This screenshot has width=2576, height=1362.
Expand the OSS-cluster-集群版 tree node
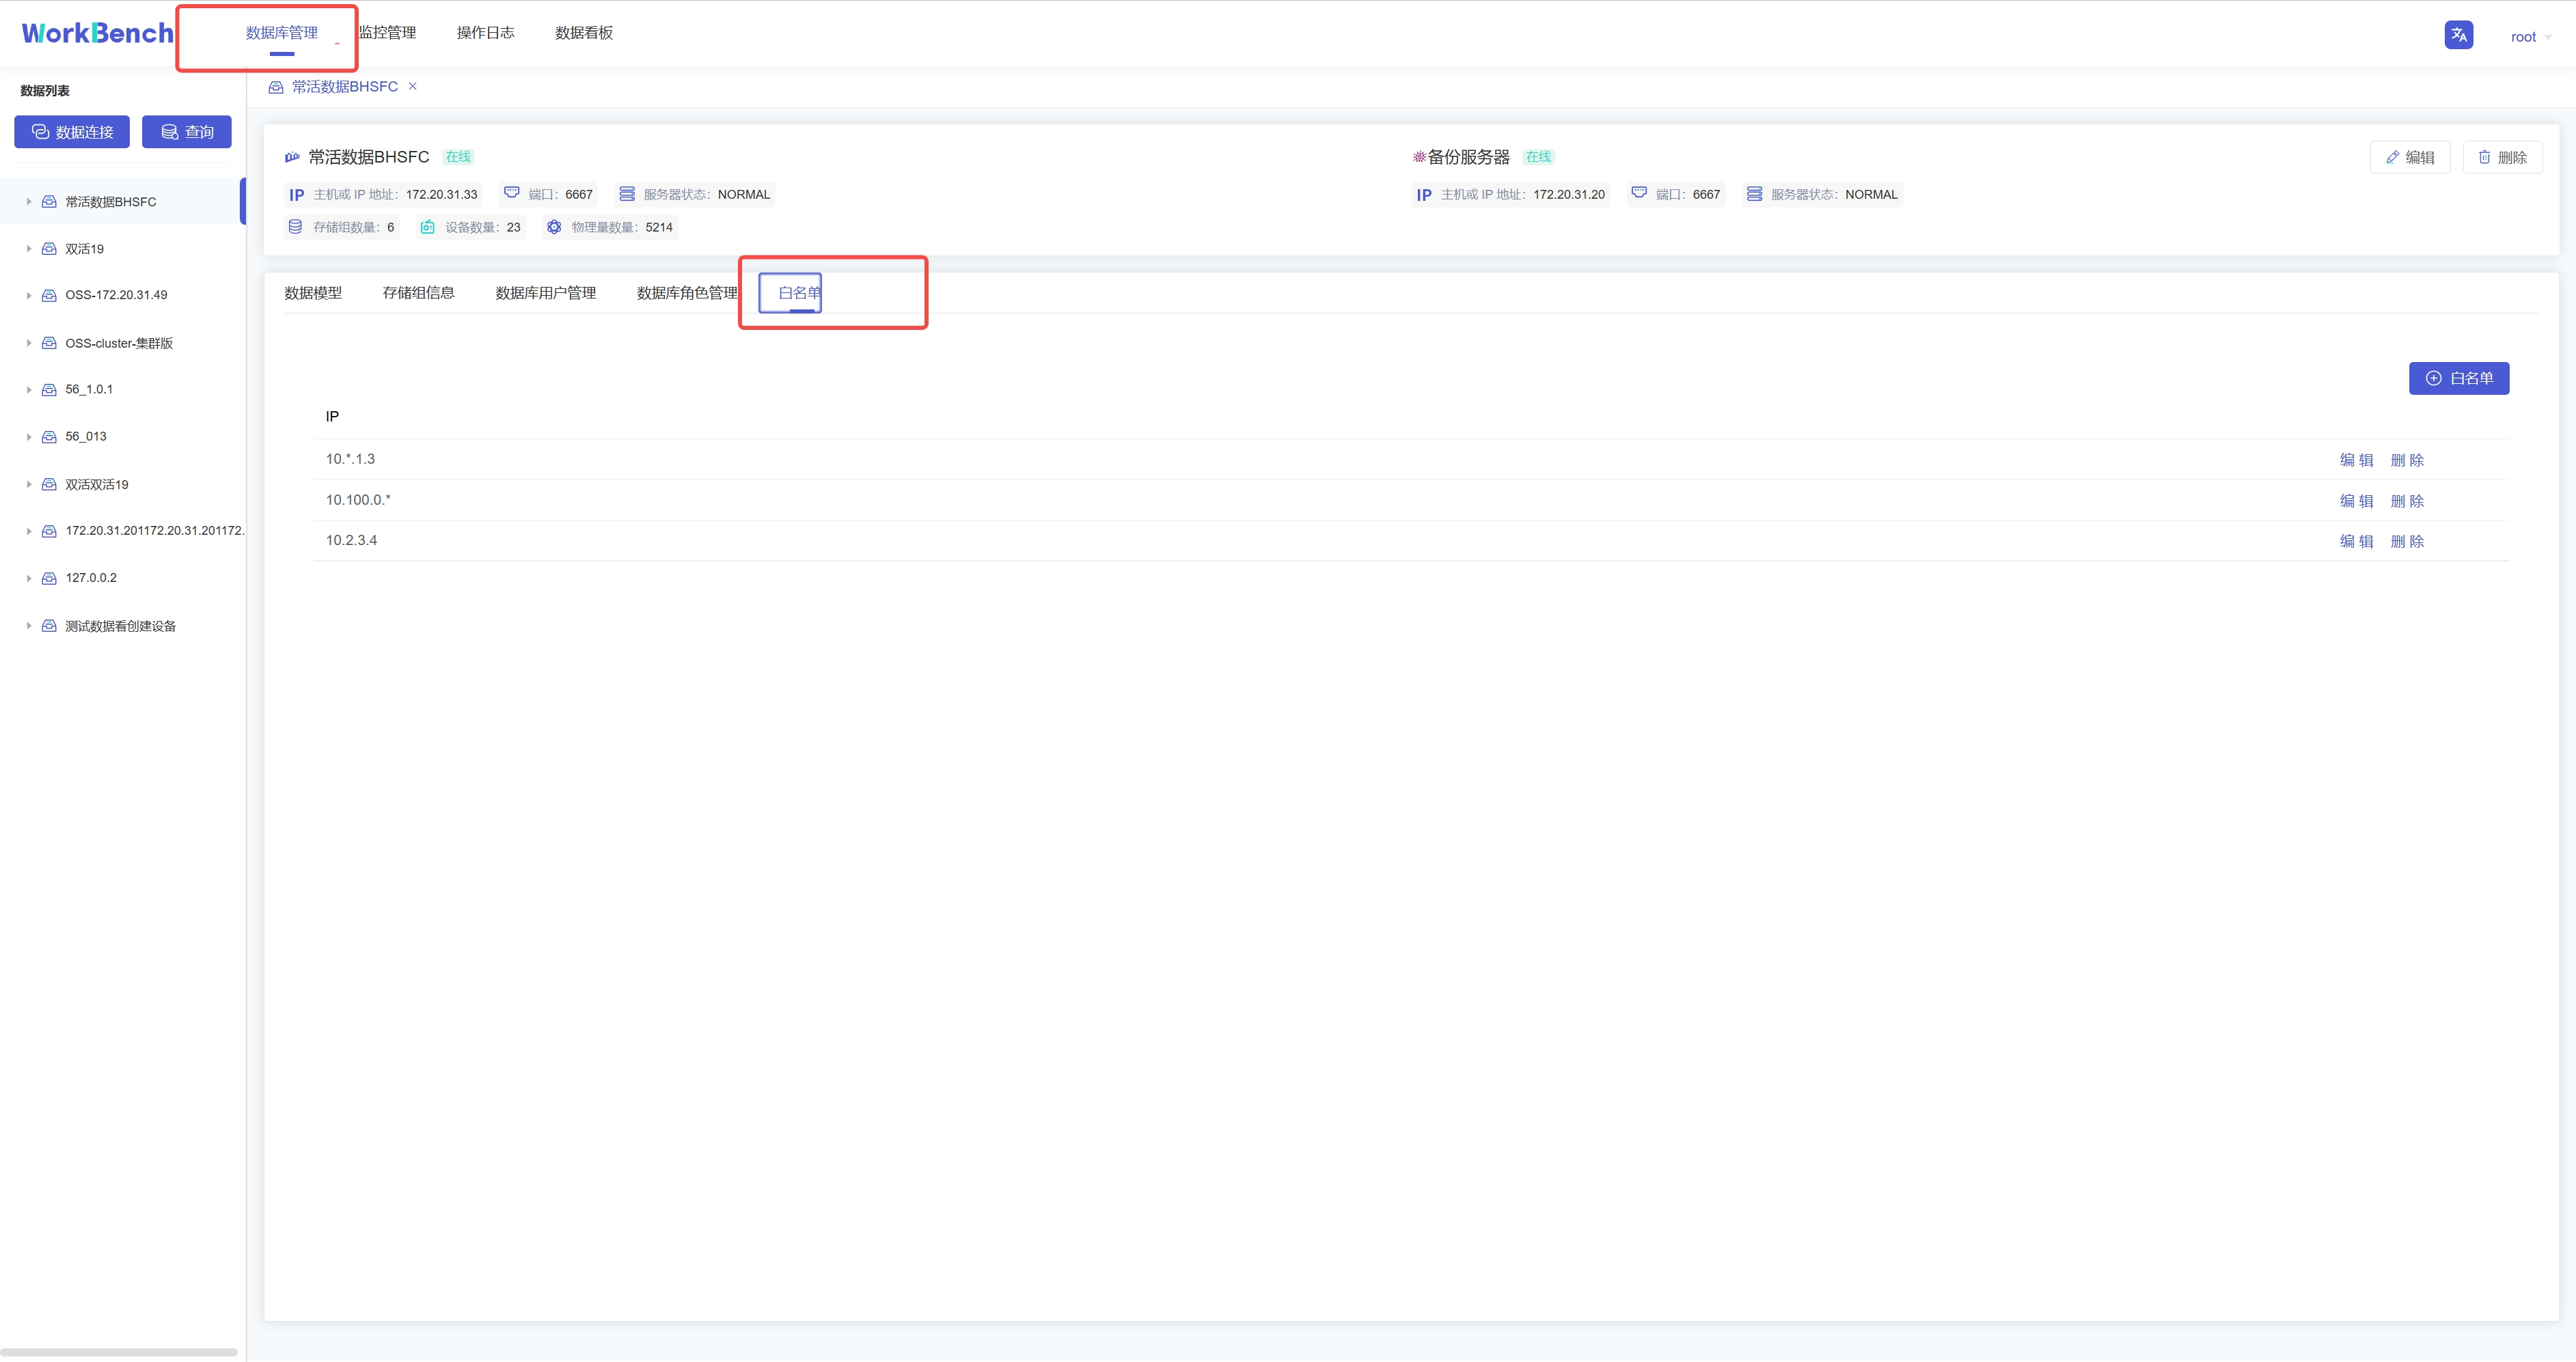click(28, 342)
